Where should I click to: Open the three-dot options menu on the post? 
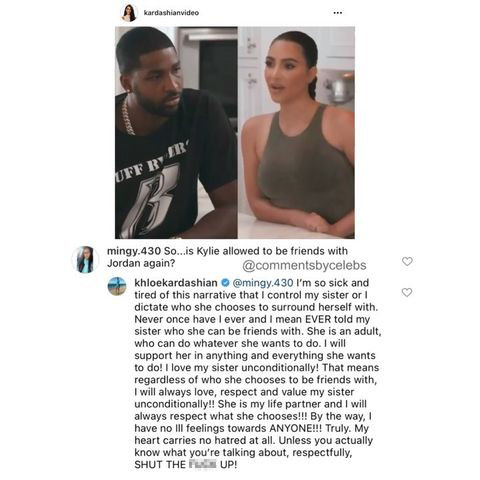click(x=338, y=13)
